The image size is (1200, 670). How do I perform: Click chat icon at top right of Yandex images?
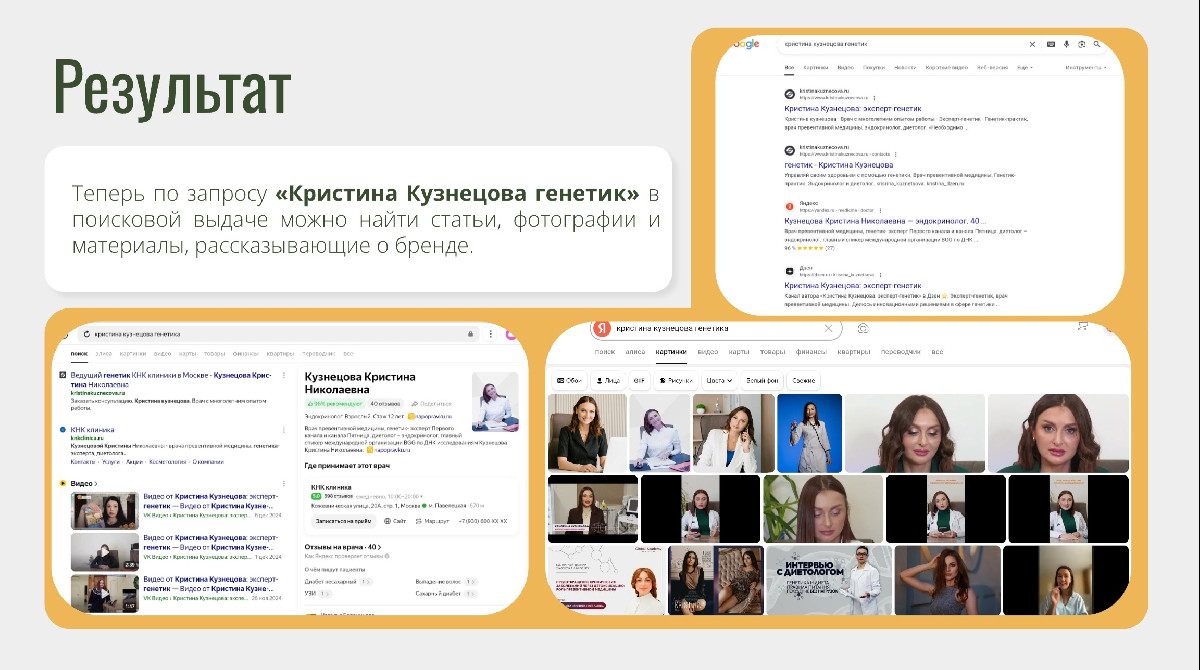(x=1082, y=326)
